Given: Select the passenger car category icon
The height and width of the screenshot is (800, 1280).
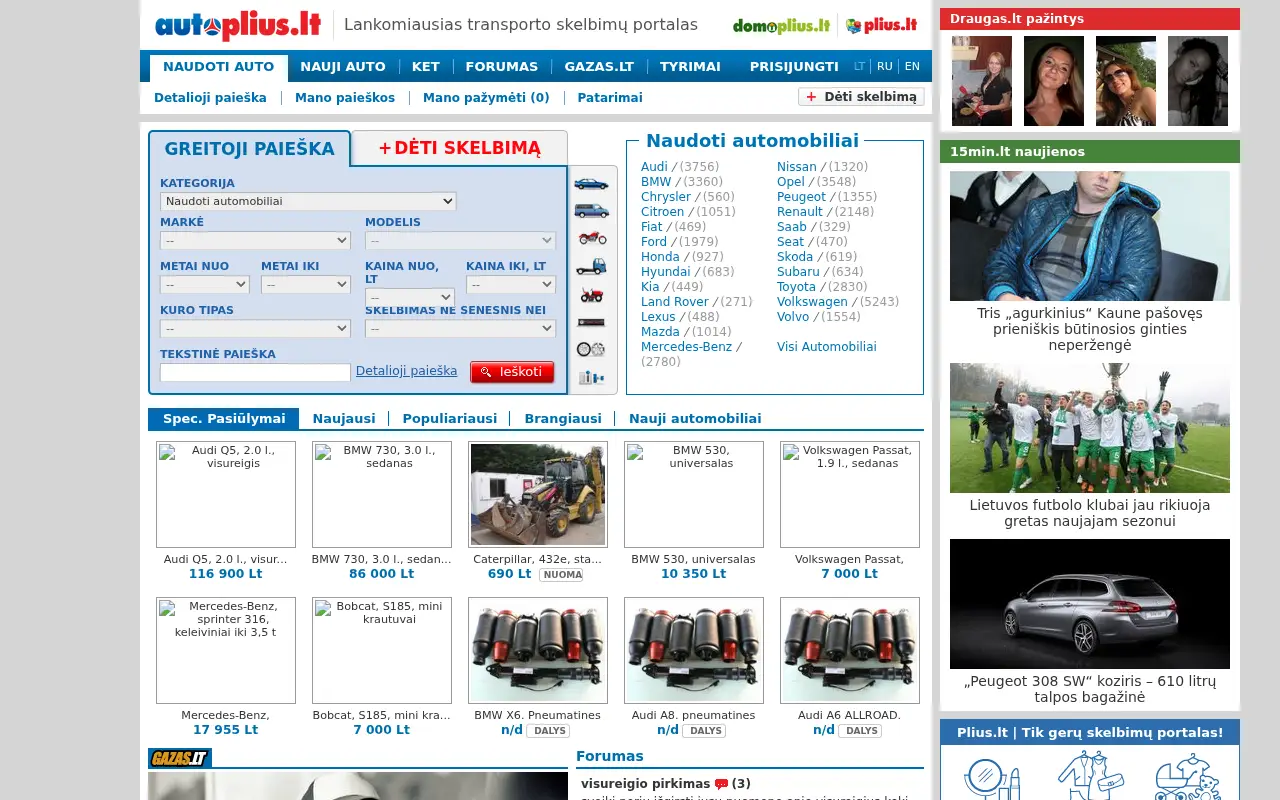Looking at the screenshot, I should point(591,183).
